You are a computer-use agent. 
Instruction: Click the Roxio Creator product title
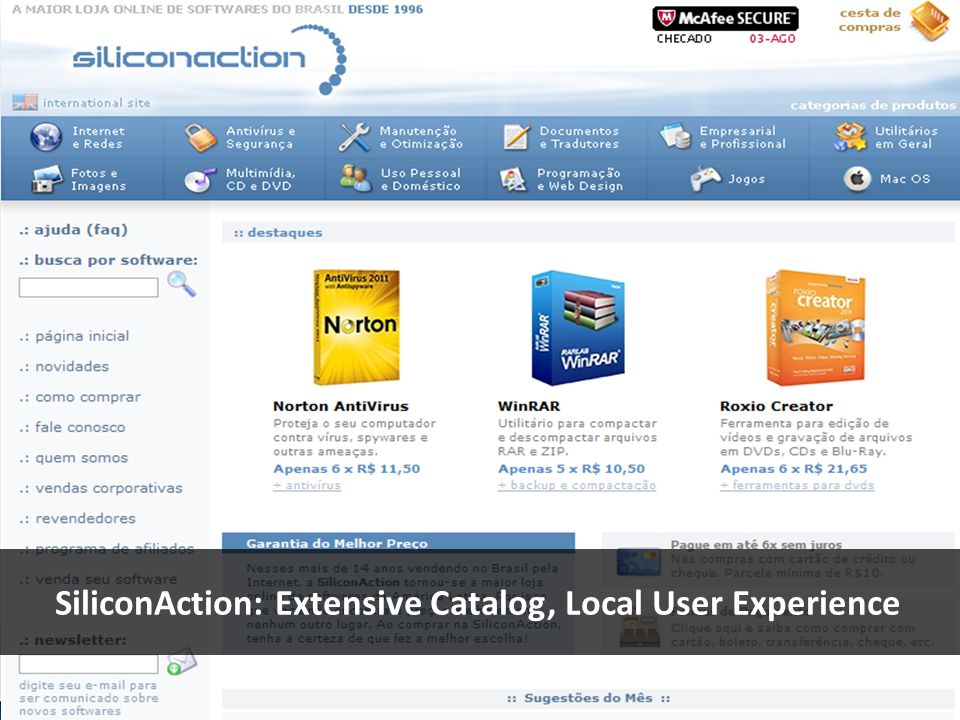tap(776, 406)
